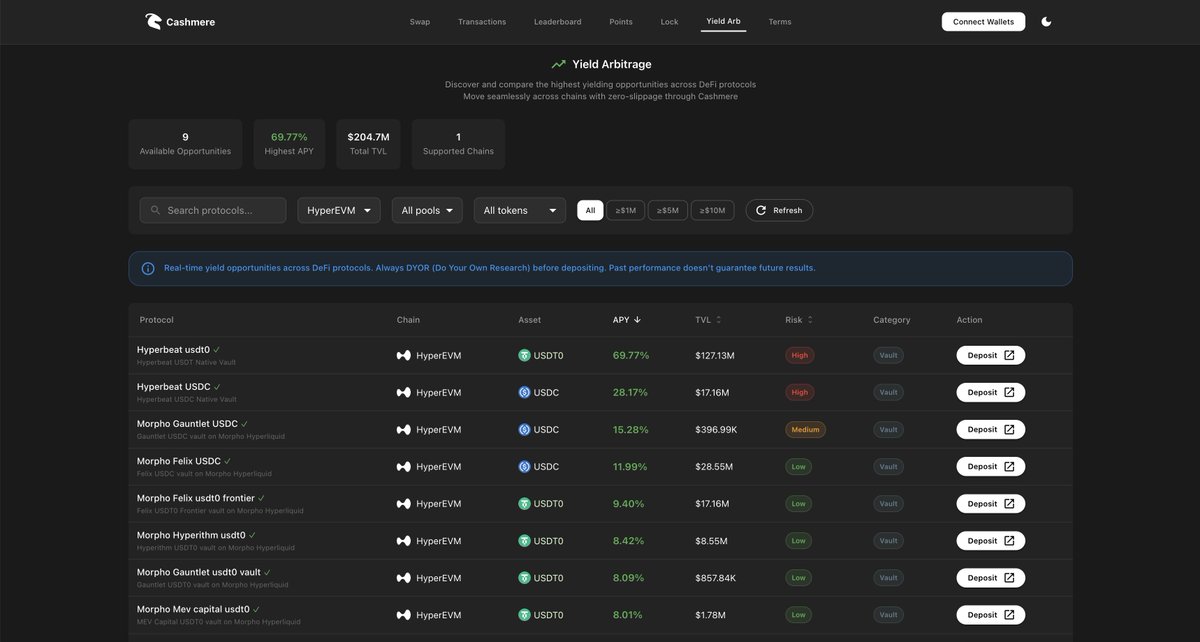Click external link icon on Morpho Felix USDC Deposit
Image resolution: width=1200 pixels, height=642 pixels.
click(x=1009, y=467)
